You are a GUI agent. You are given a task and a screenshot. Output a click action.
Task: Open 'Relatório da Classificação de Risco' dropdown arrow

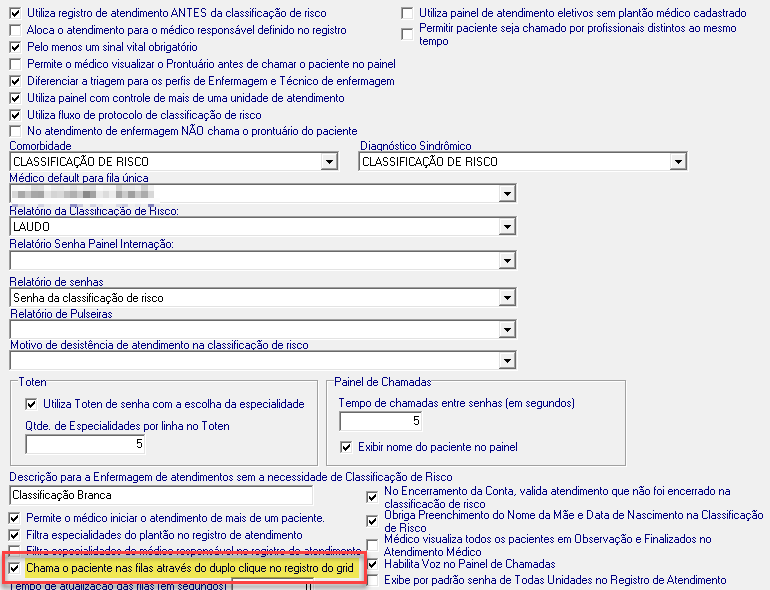tap(507, 227)
